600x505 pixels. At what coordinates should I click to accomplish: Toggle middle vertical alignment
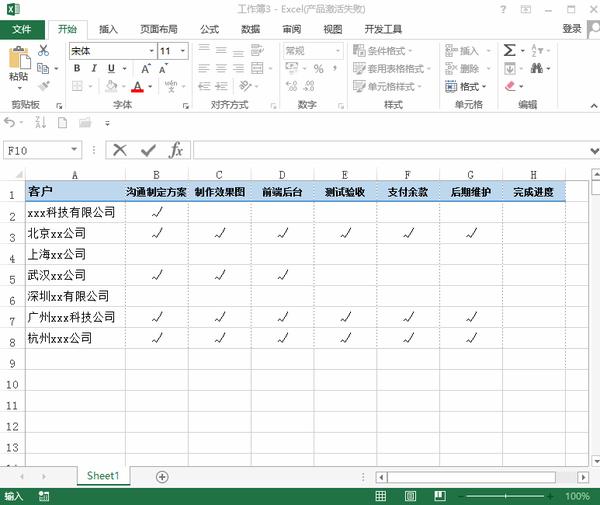point(221,50)
